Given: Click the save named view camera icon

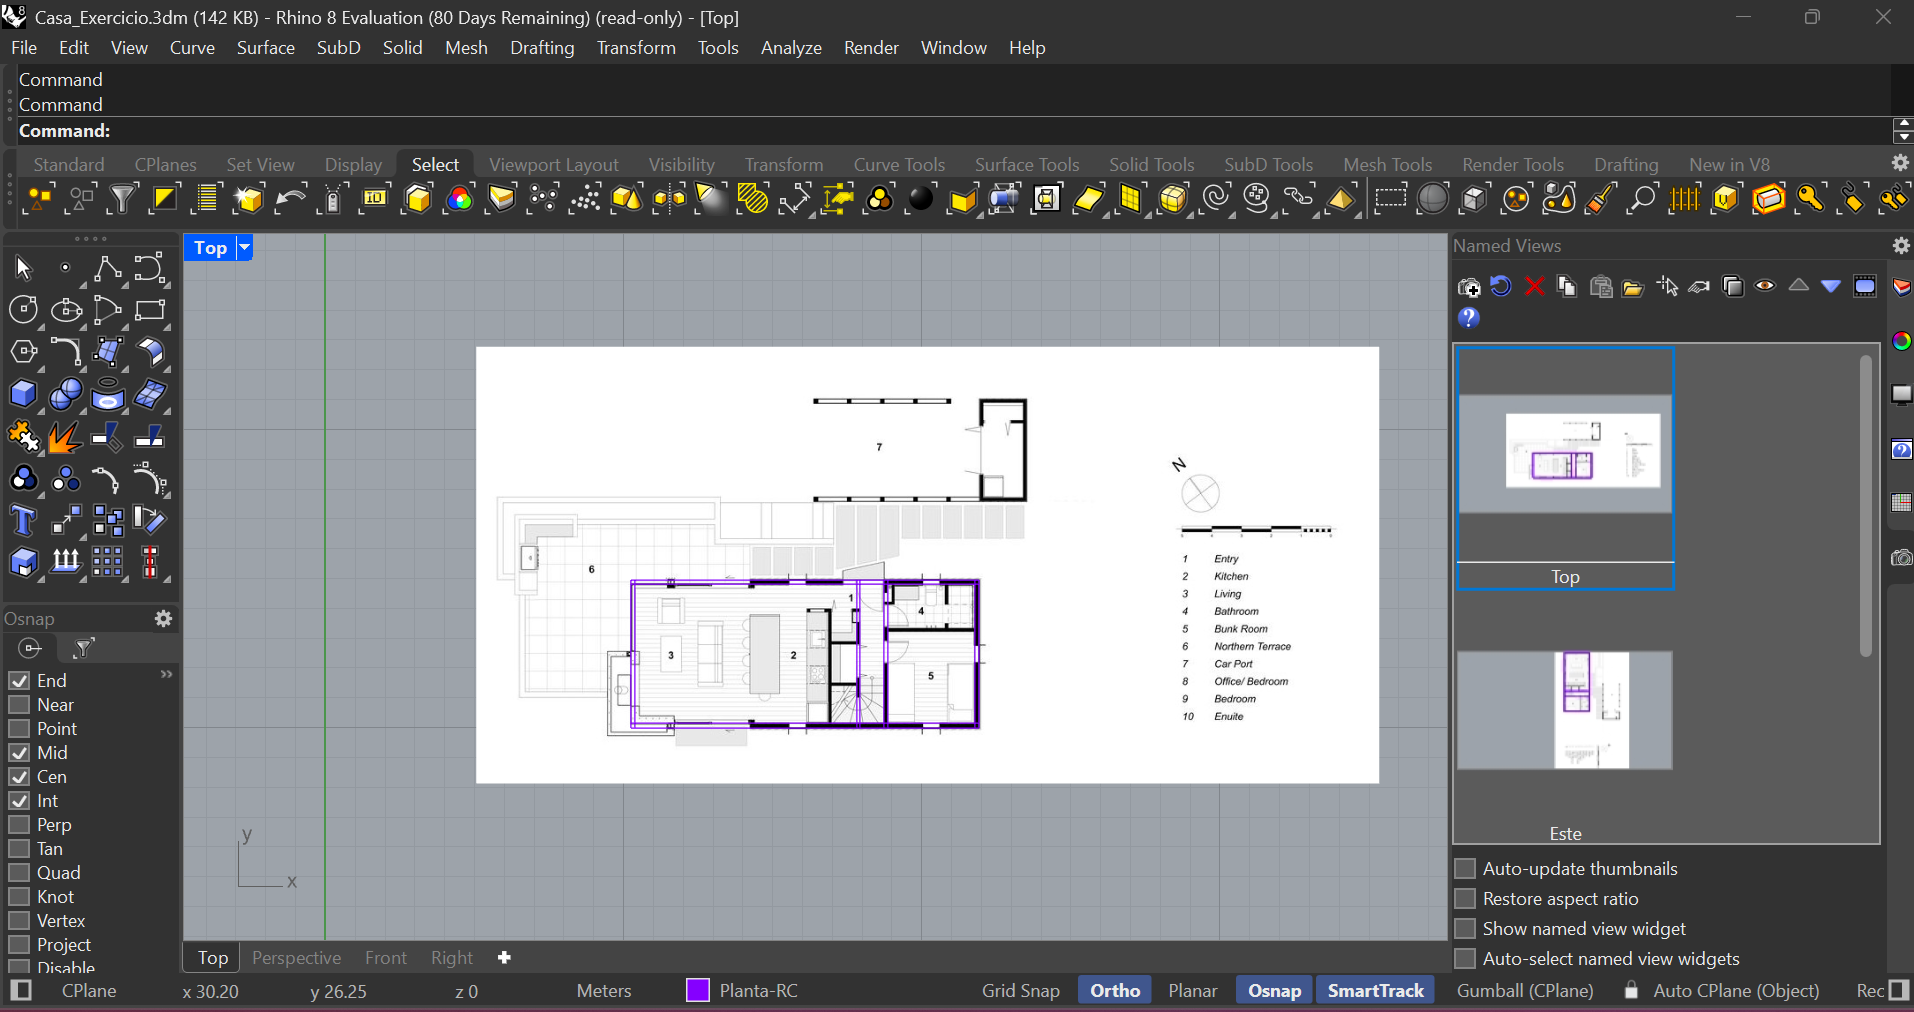Looking at the screenshot, I should coord(1468,287).
